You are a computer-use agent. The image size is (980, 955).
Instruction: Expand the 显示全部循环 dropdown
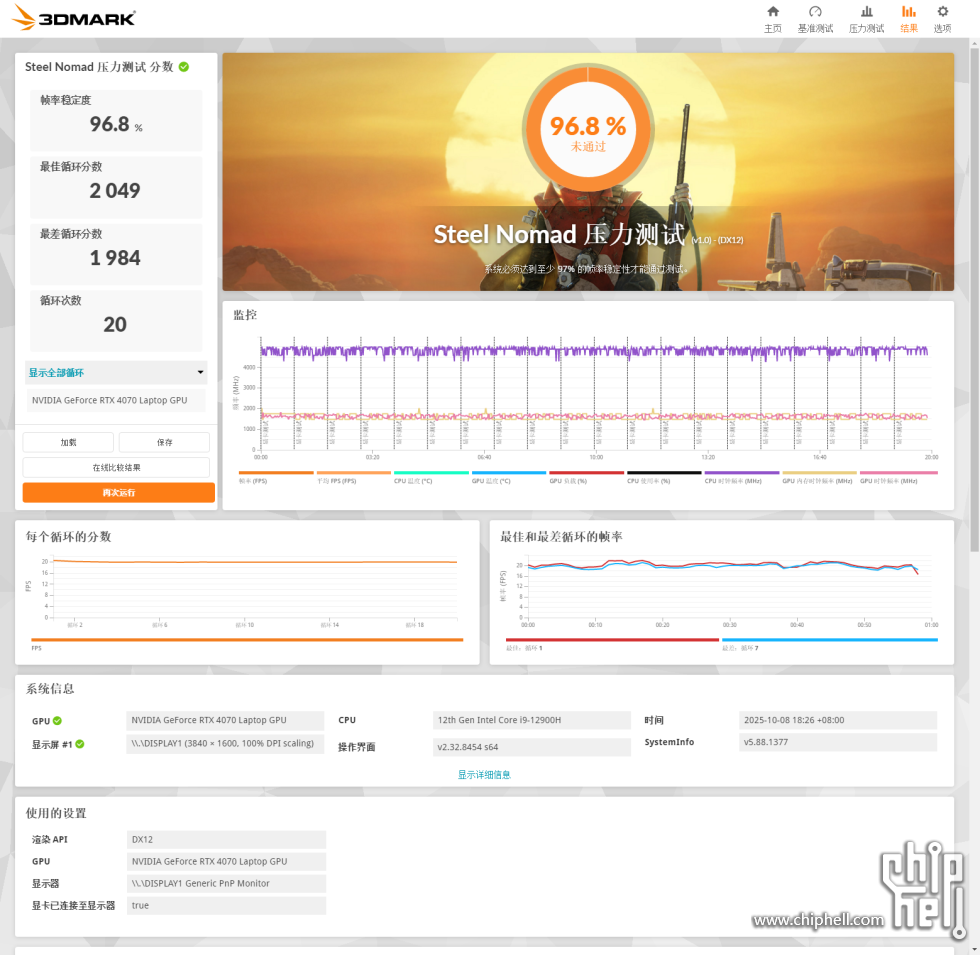pos(116,373)
